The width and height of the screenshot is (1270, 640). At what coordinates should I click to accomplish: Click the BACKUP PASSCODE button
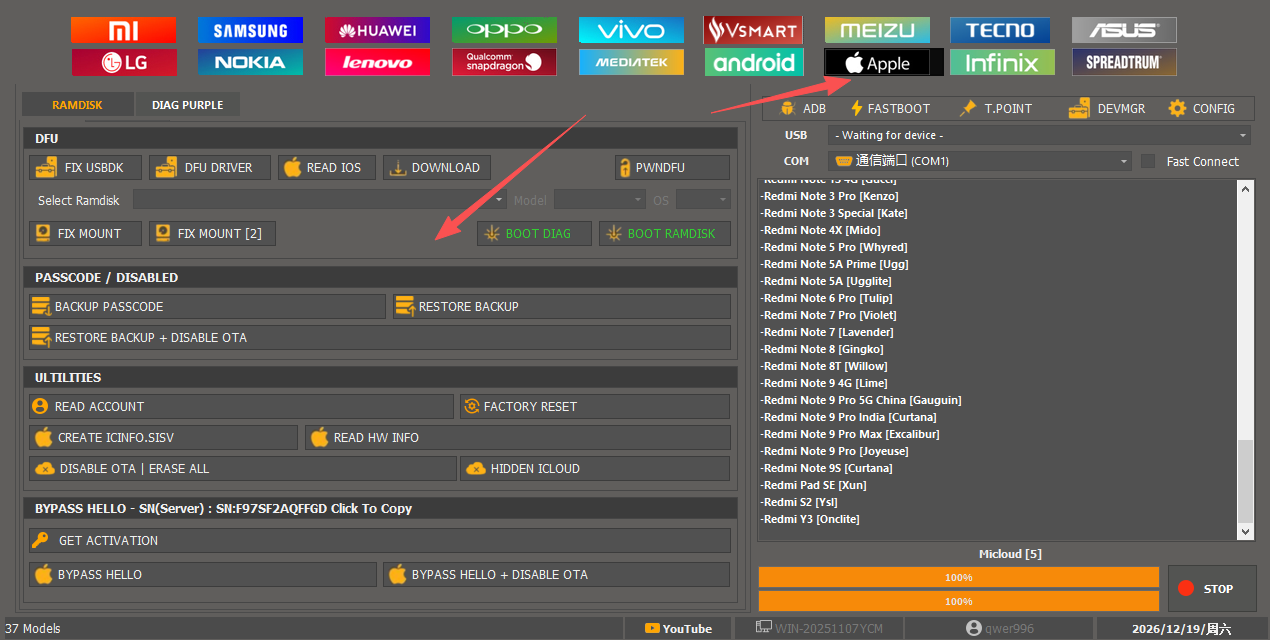tap(207, 306)
